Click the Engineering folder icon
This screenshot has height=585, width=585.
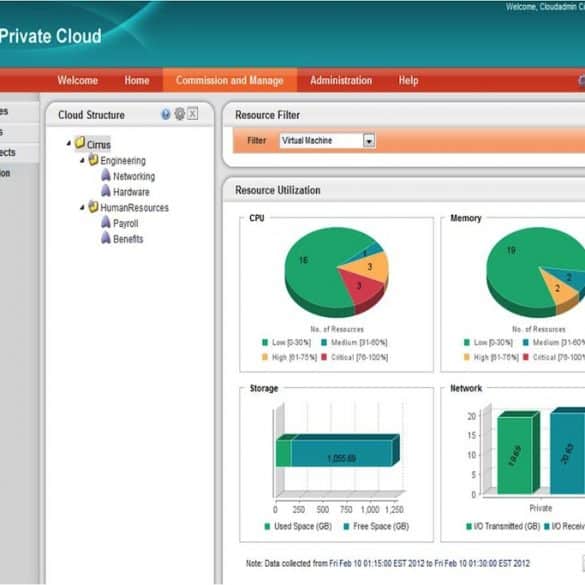click(x=93, y=160)
